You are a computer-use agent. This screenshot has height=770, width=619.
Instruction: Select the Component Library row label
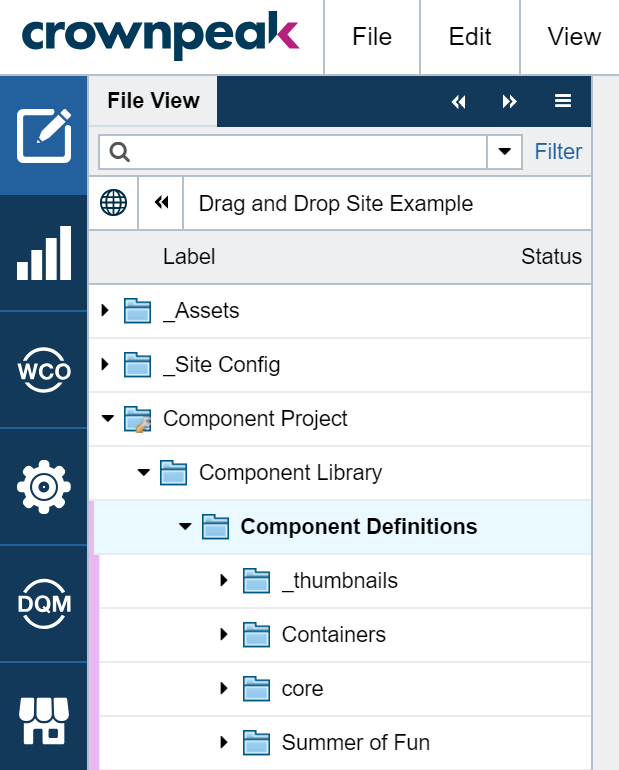pos(291,473)
